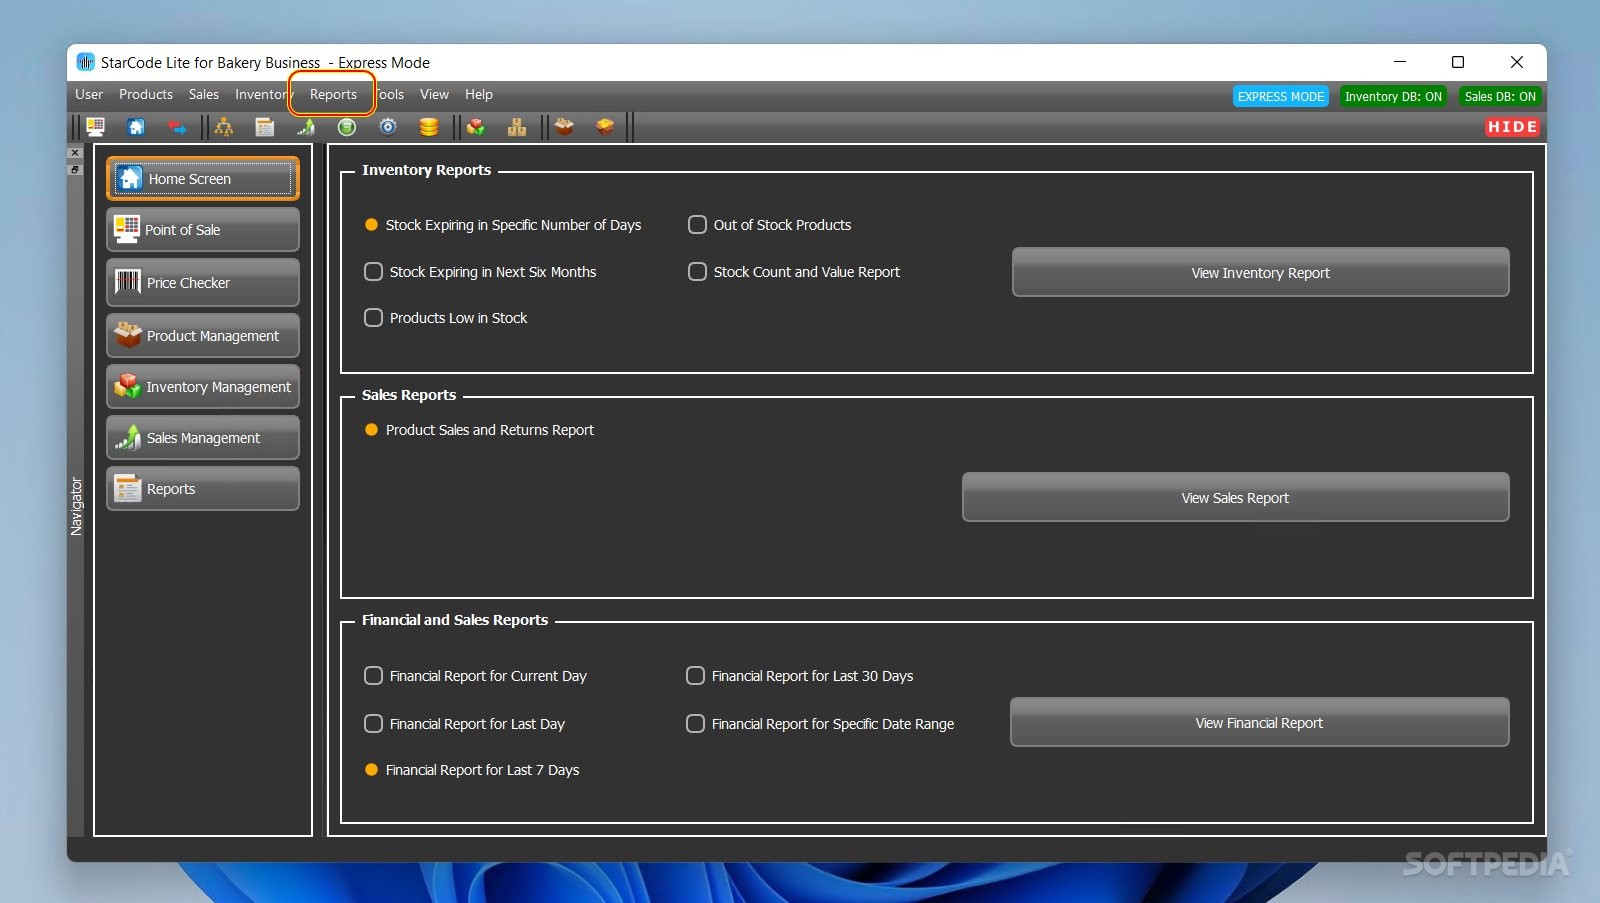This screenshot has height=903, width=1600.
Task: Open the Help menu
Action: pyautogui.click(x=479, y=94)
